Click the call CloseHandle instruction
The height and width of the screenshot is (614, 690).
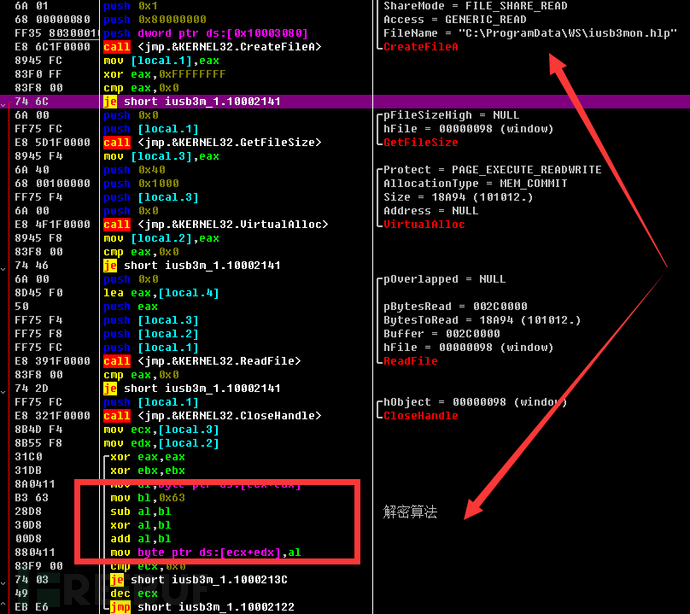[x=213, y=415]
